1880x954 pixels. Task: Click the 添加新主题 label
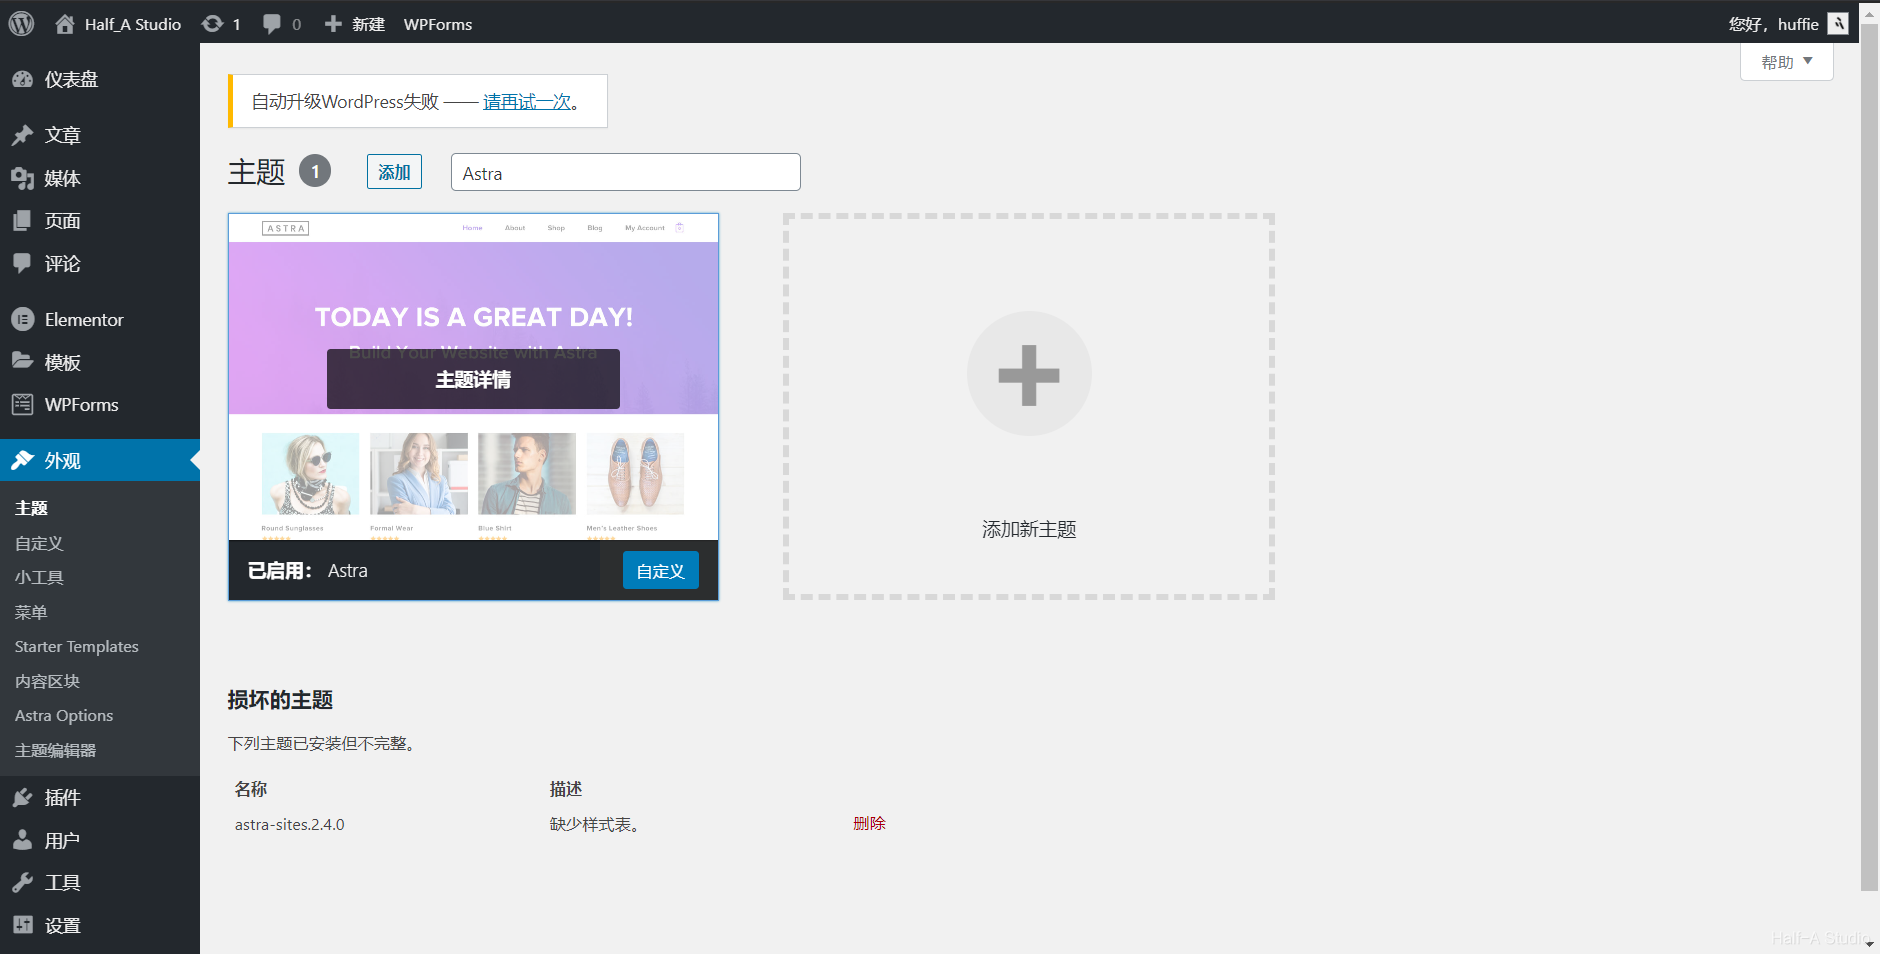pos(1029,529)
